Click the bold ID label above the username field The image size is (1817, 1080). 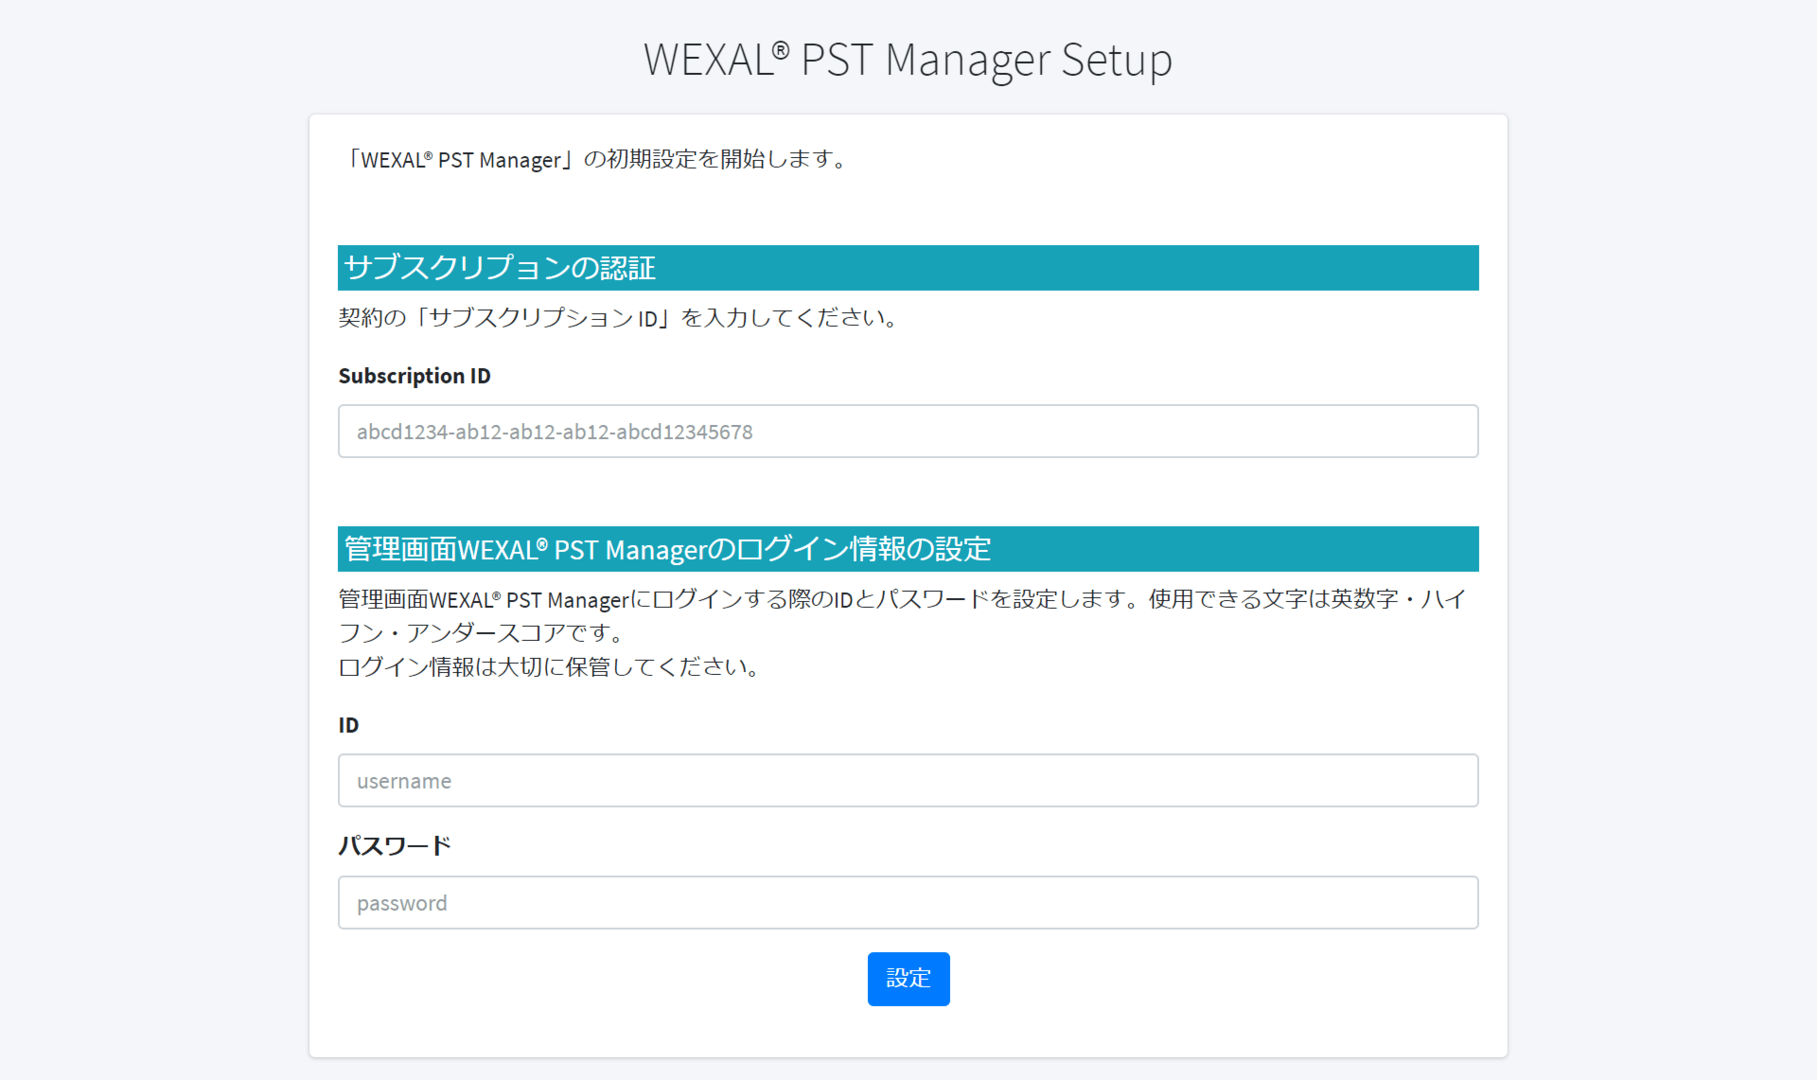click(348, 725)
